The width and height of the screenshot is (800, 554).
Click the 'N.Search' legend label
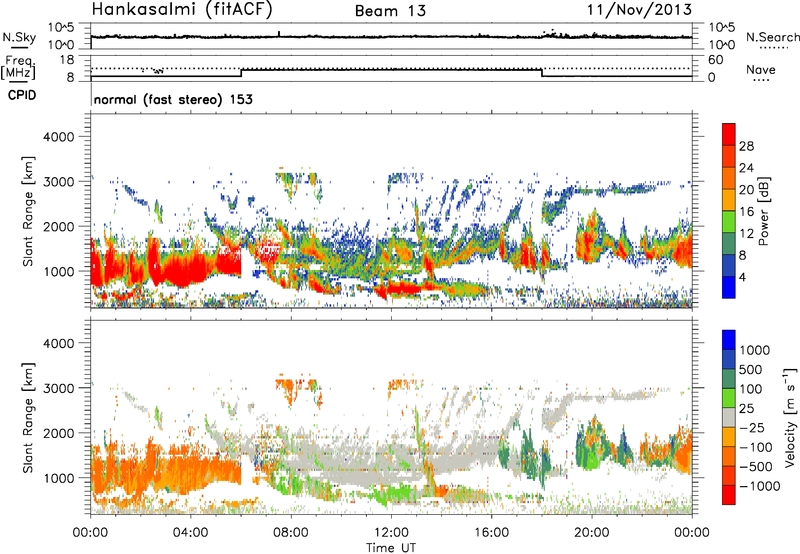click(x=772, y=37)
